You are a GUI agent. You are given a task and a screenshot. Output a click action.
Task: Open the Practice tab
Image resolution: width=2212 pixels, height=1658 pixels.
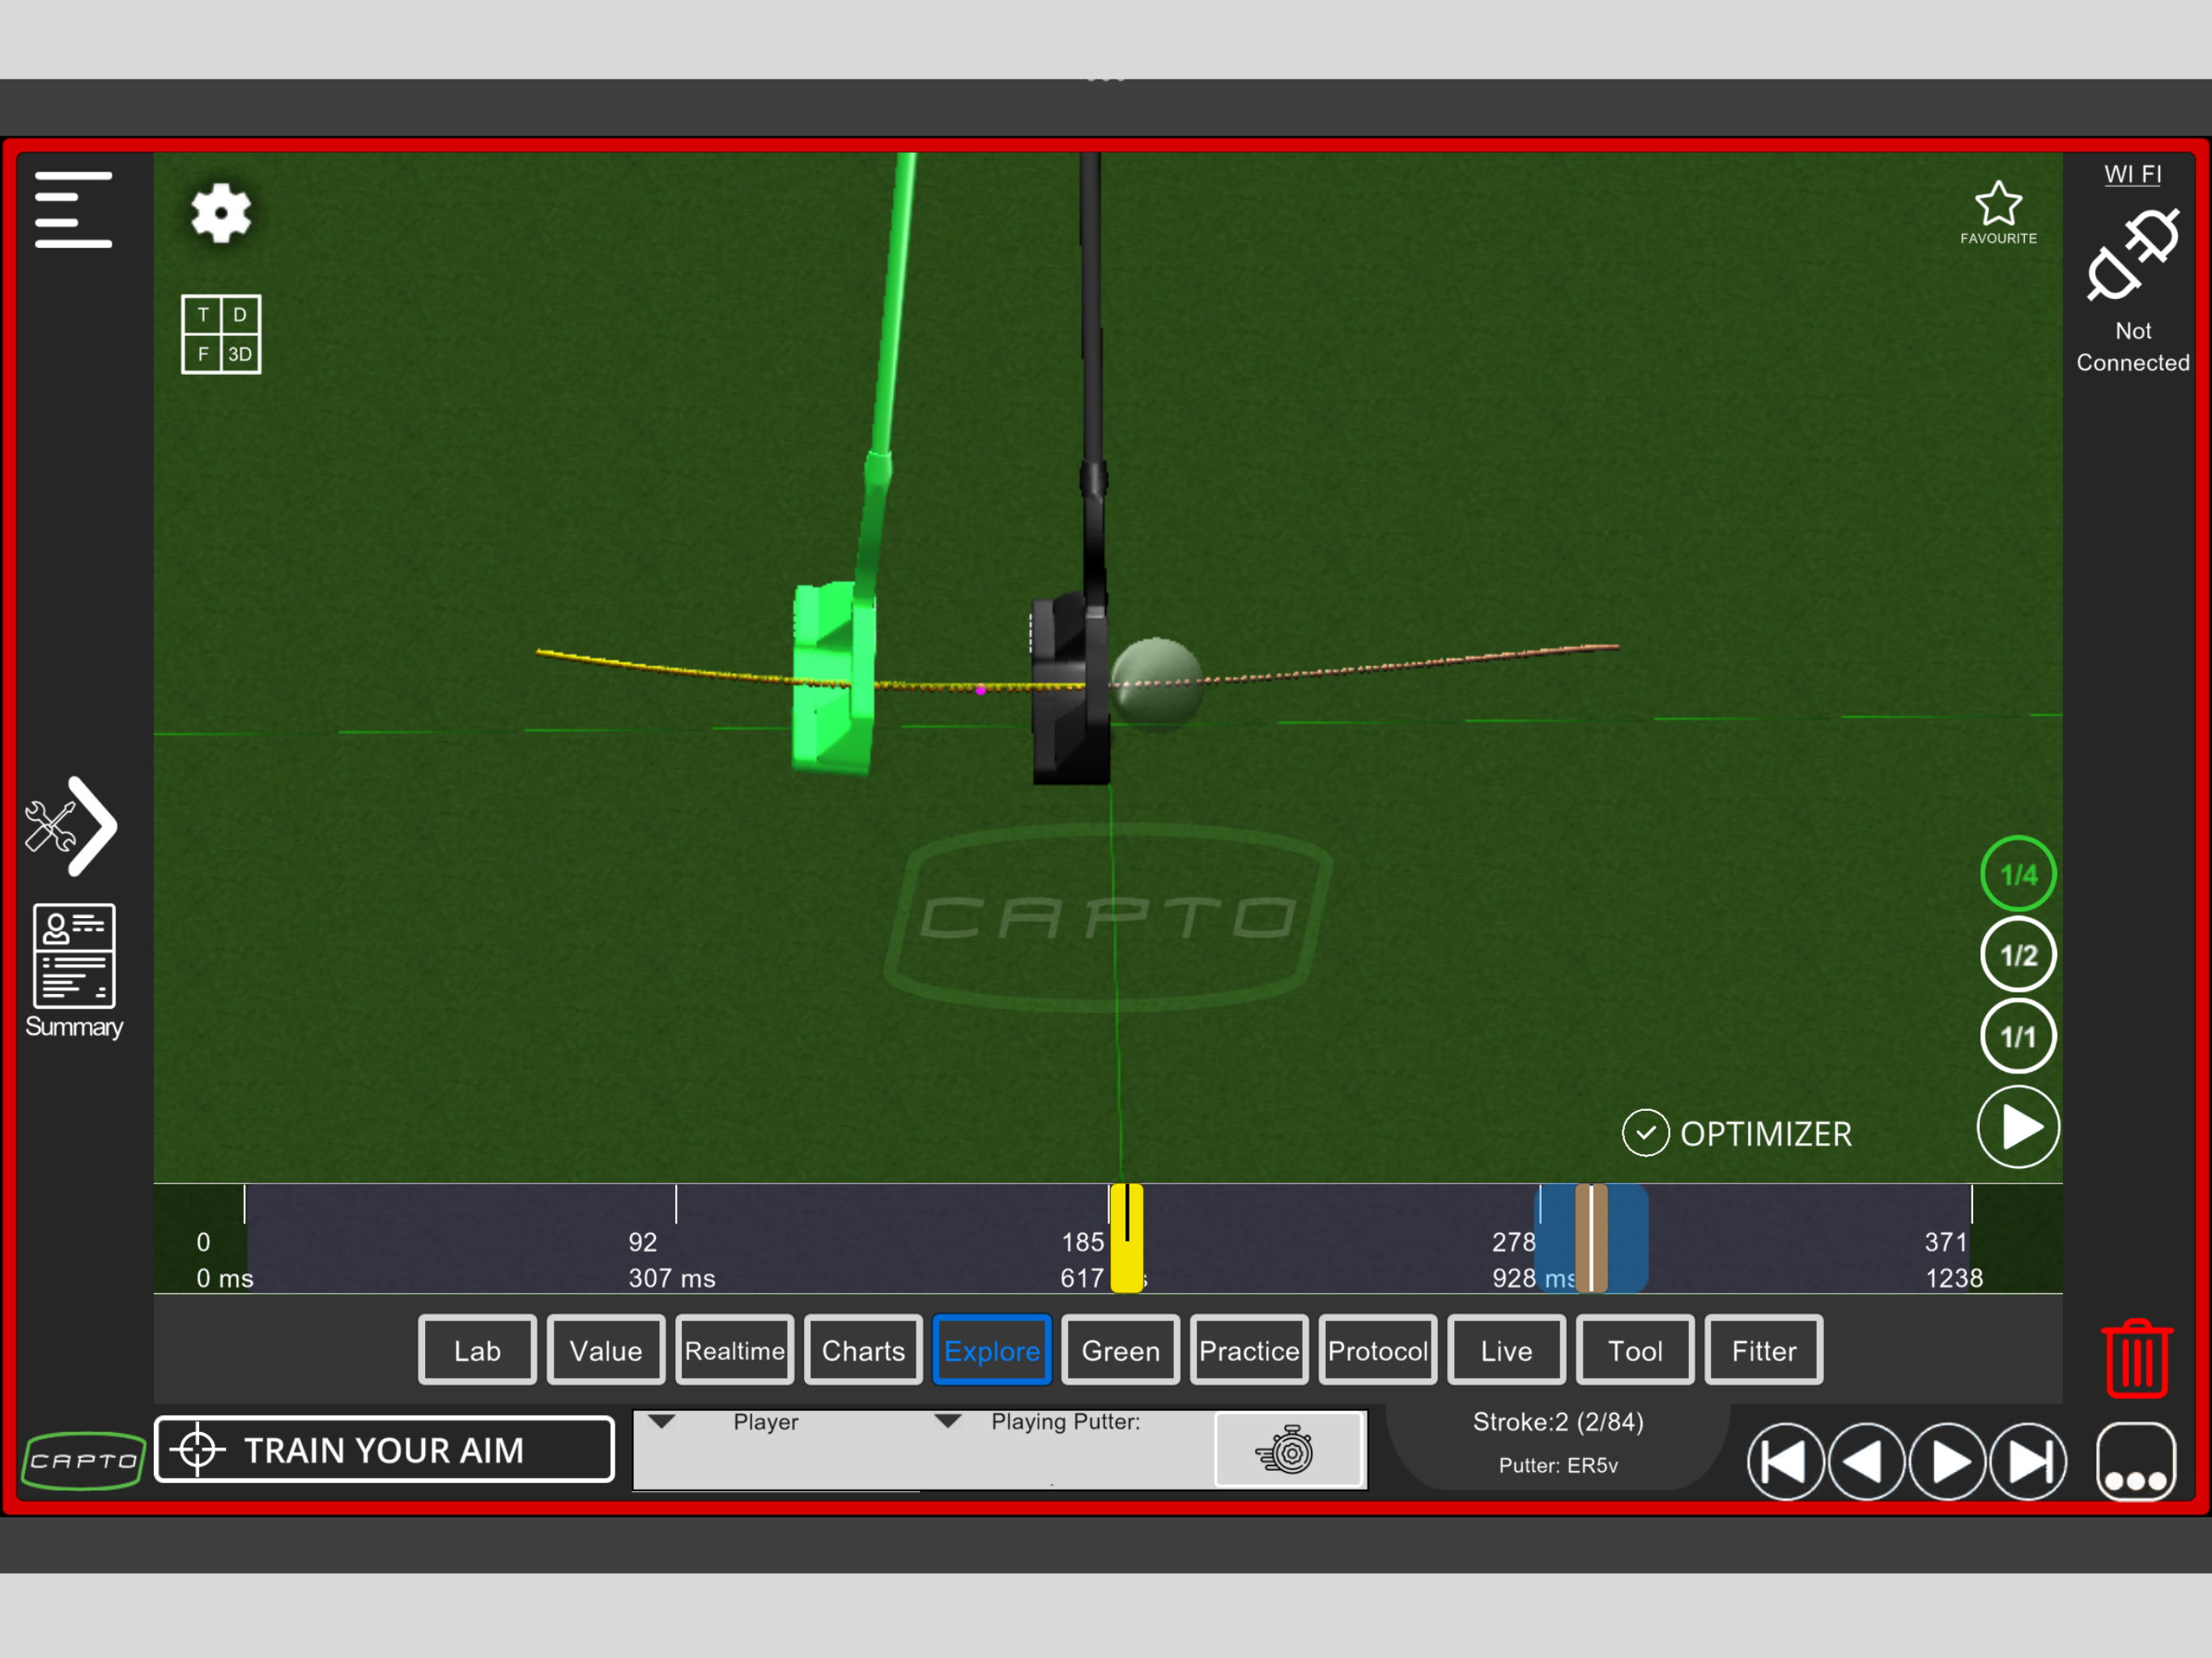1249,1350
